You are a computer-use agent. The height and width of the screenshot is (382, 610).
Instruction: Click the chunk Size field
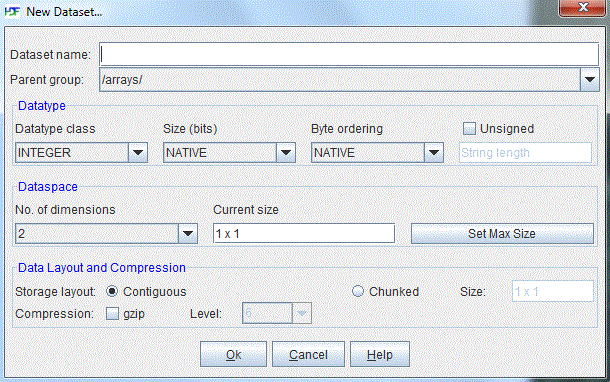coord(553,291)
